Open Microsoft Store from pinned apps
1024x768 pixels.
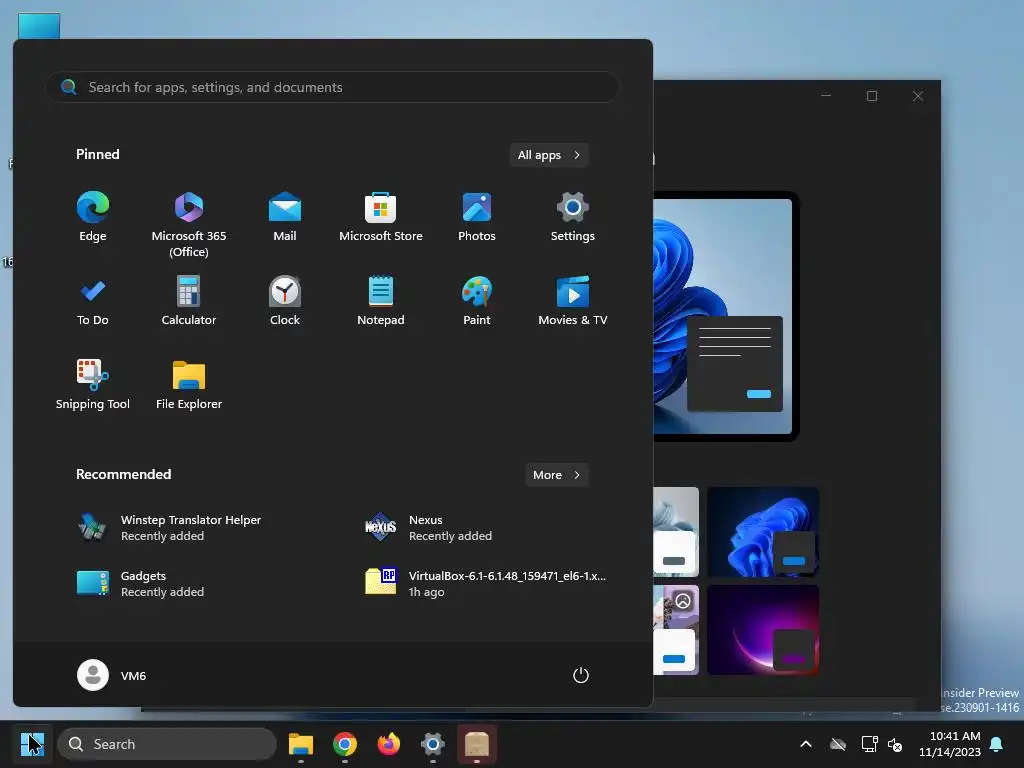point(381,218)
